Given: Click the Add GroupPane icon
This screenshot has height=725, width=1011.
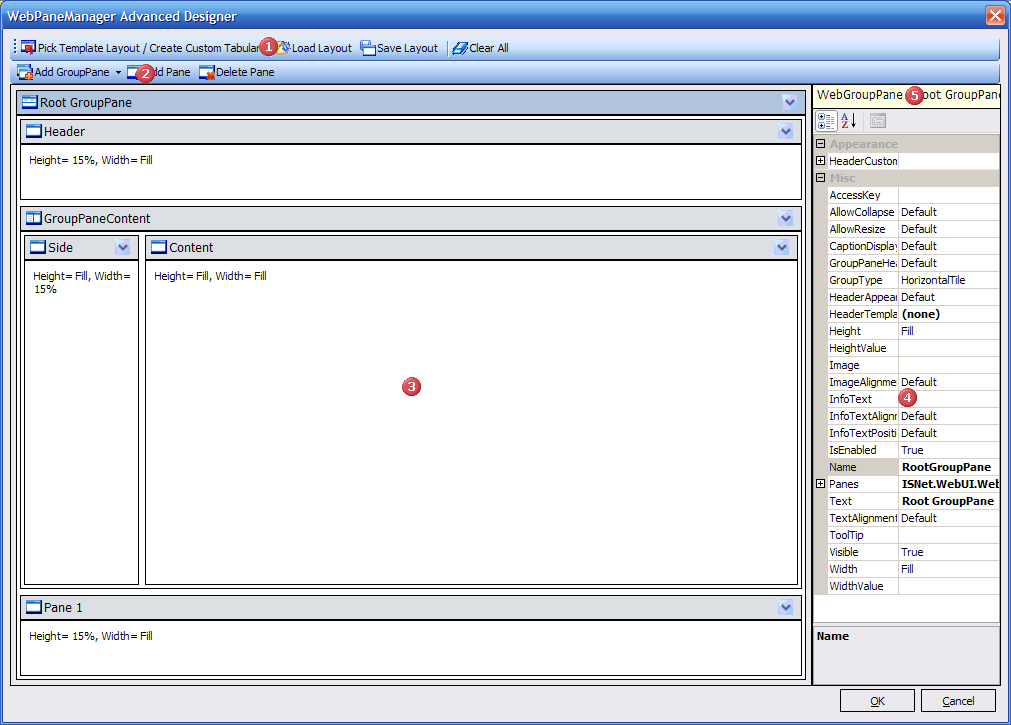Looking at the screenshot, I should (25, 73).
